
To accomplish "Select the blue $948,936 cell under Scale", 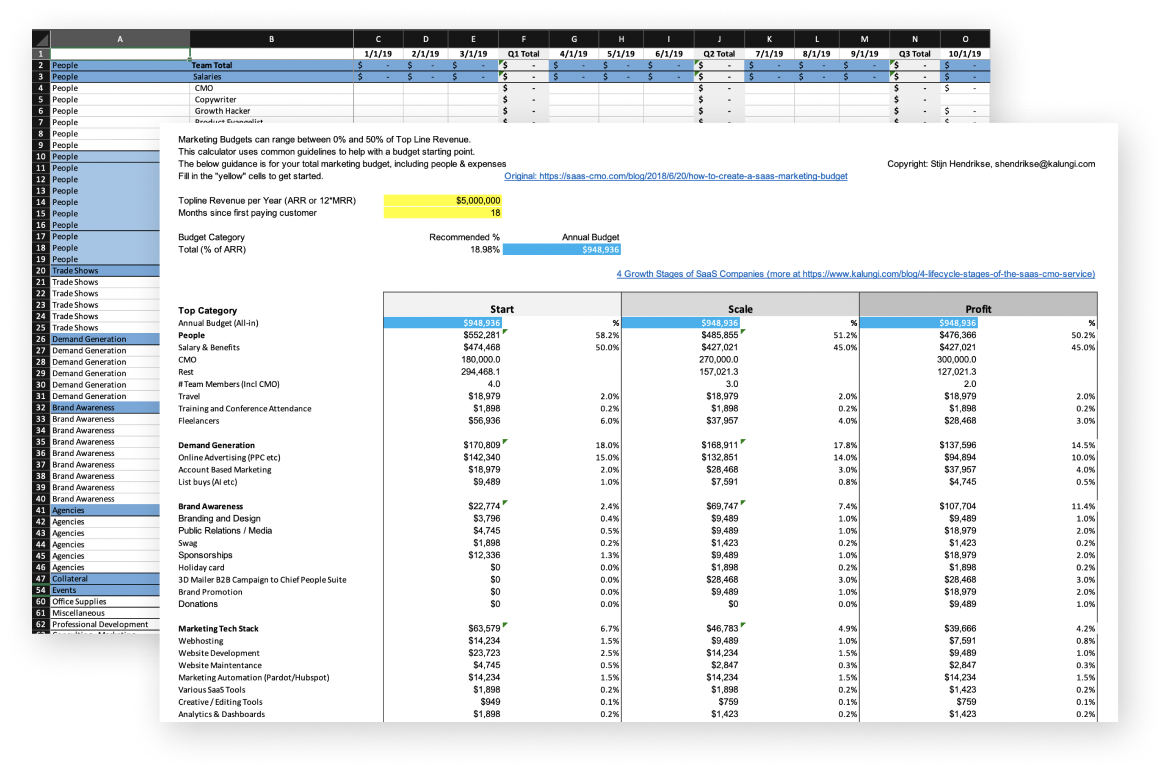I will pyautogui.click(x=681, y=323).
